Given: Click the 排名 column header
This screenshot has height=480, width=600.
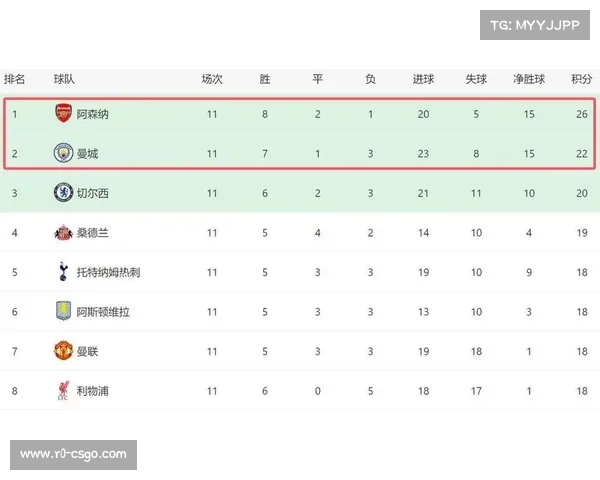Looking at the screenshot, I should pos(15,79).
